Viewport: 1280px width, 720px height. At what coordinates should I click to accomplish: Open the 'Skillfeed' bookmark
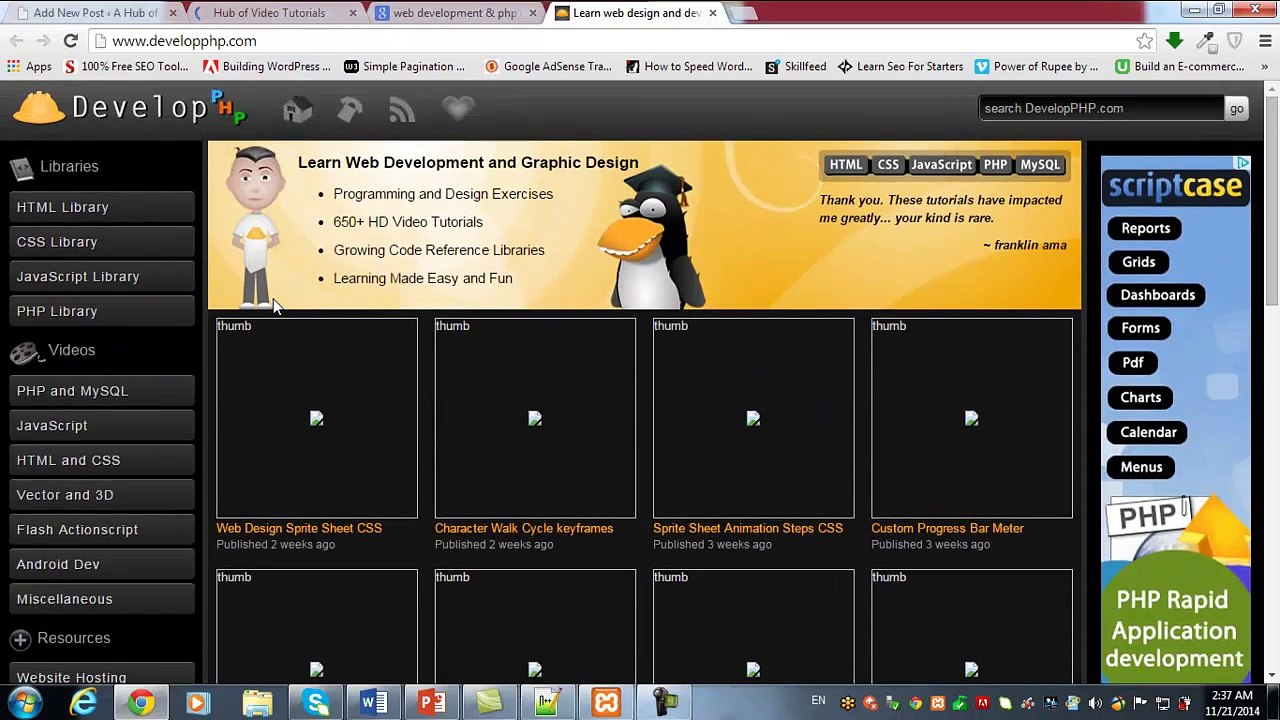(795, 66)
